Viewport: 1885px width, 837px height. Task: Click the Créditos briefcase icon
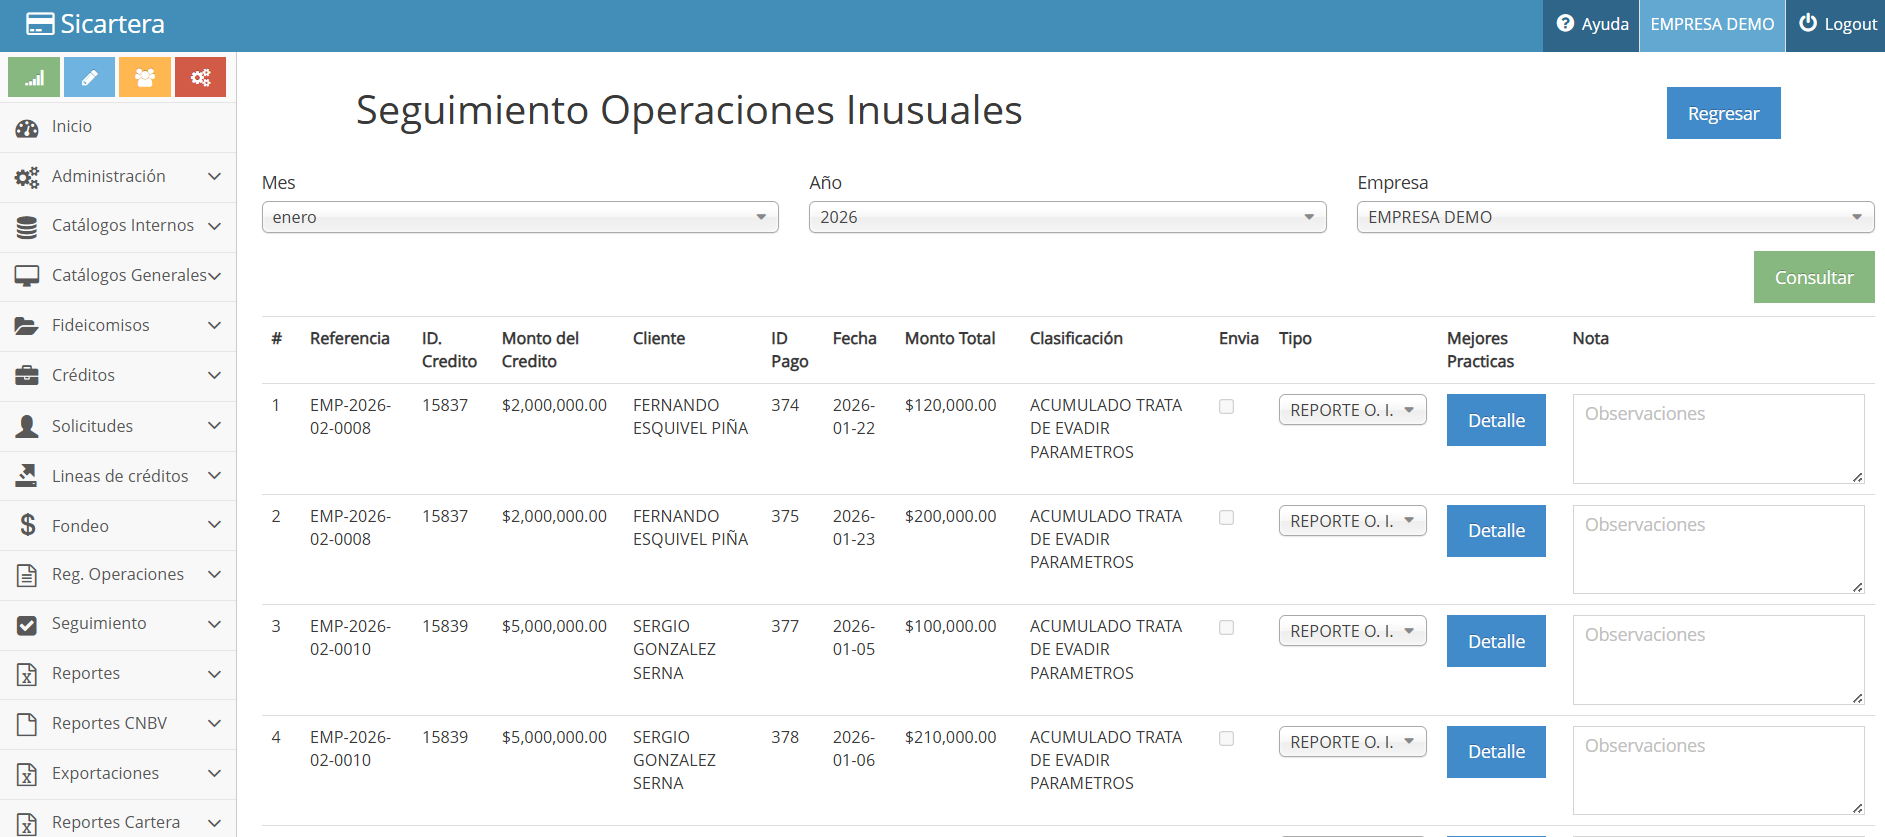[27, 376]
